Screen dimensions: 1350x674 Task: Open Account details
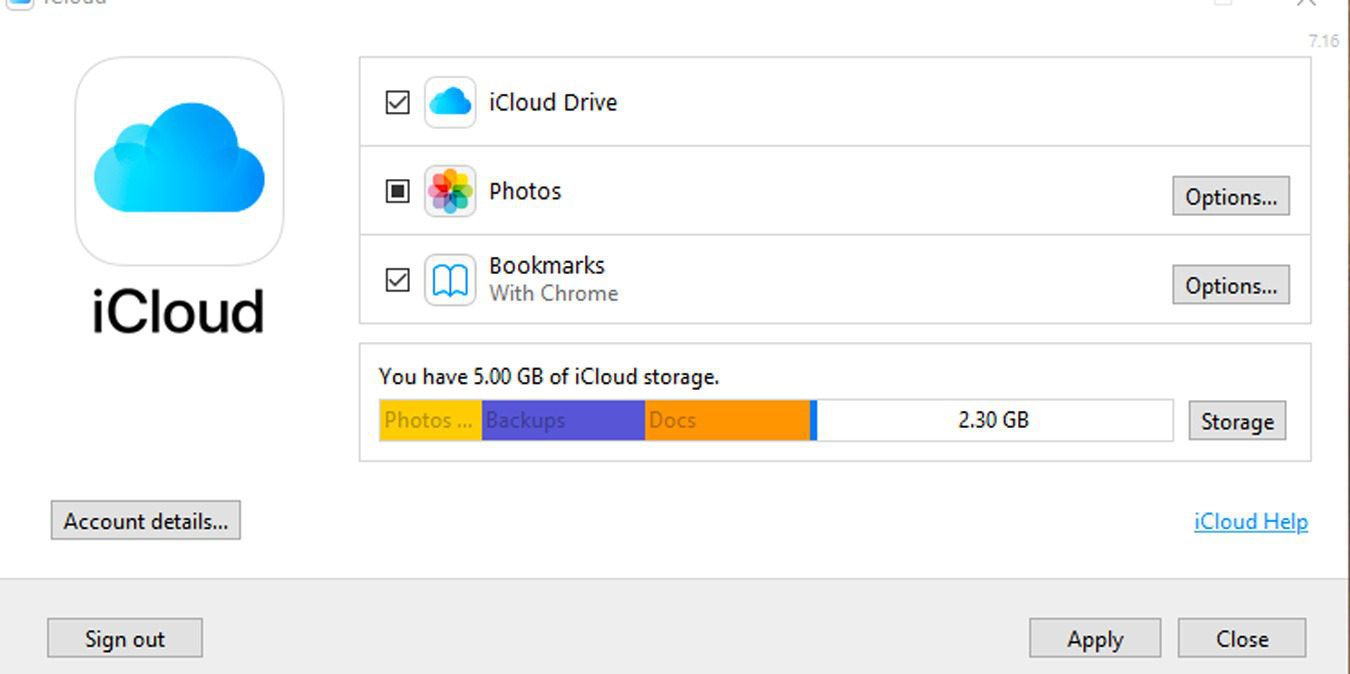tap(145, 521)
